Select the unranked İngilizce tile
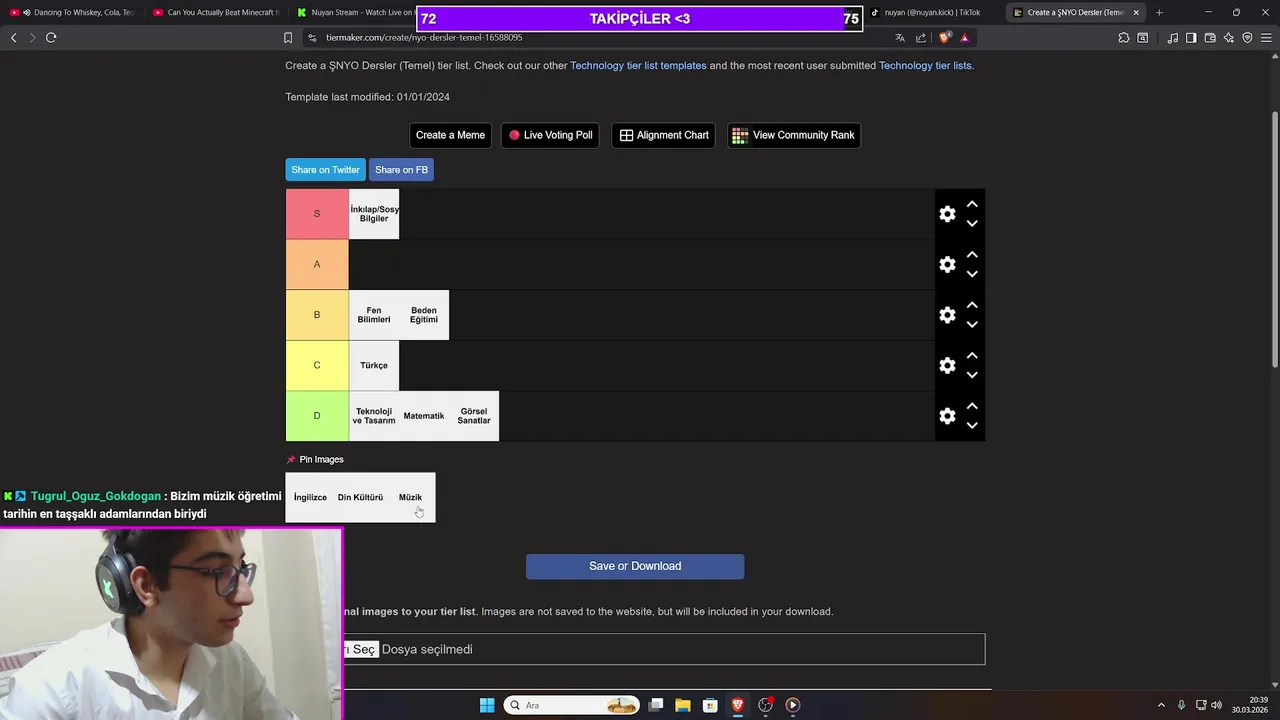This screenshot has height=720, width=1280. point(310,497)
